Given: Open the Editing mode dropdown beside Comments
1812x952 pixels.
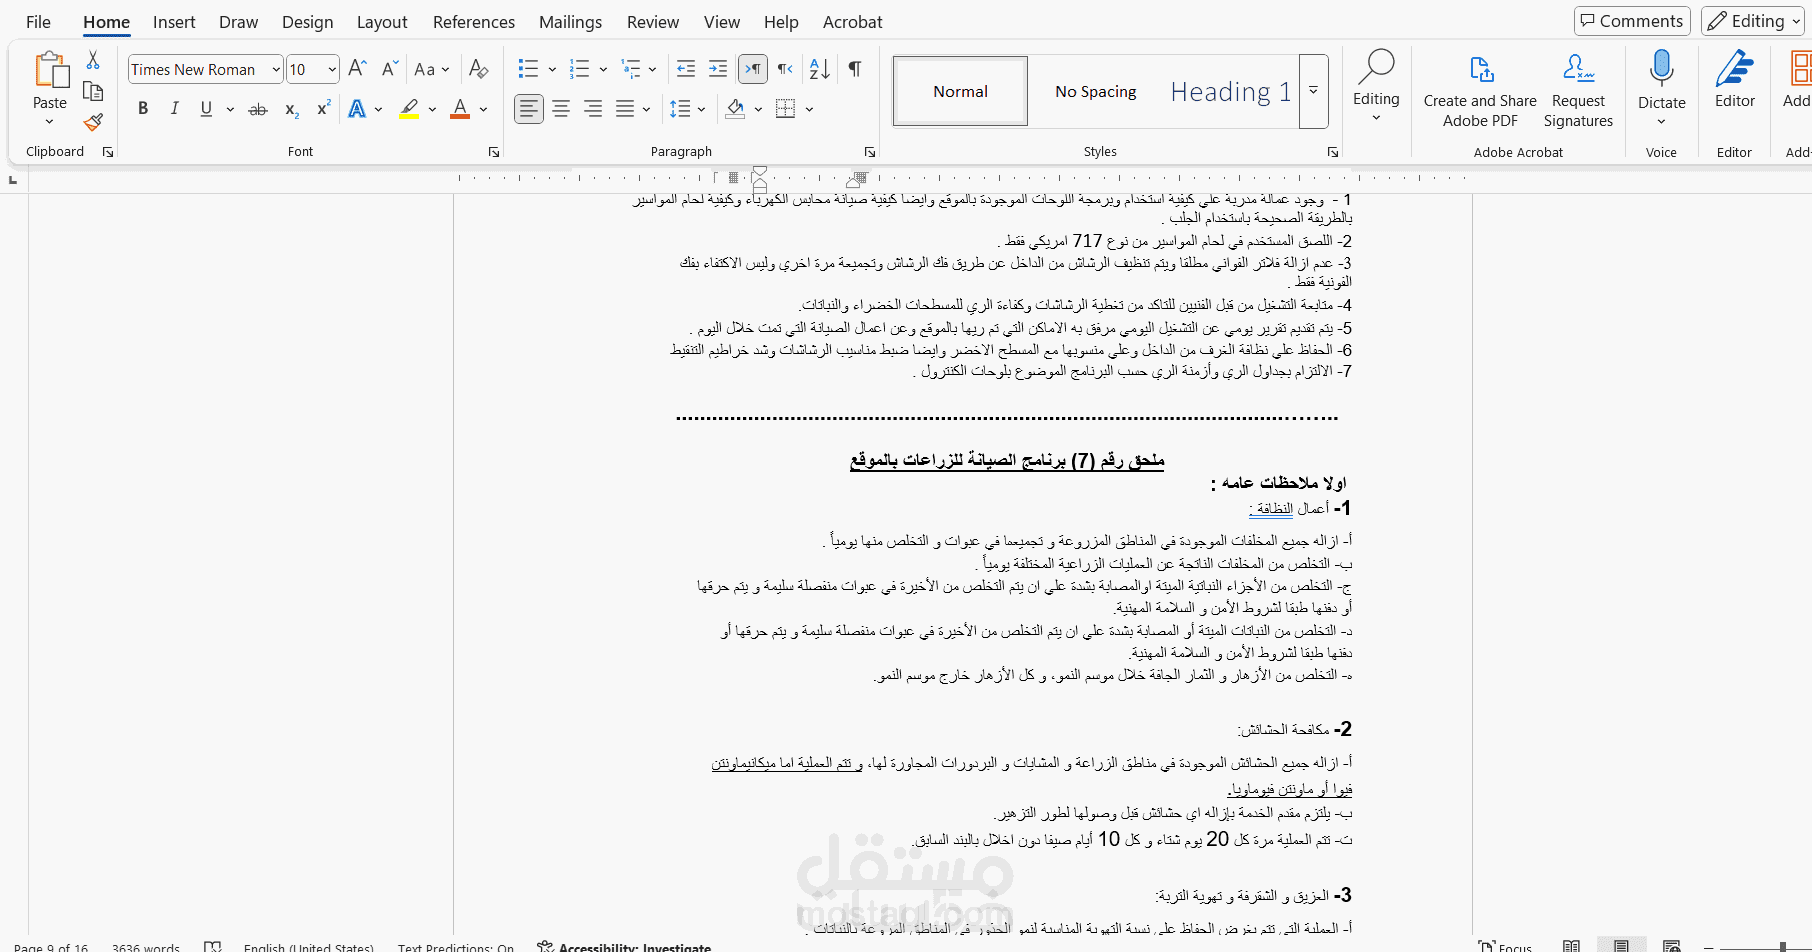Looking at the screenshot, I should coord(1751,21).
